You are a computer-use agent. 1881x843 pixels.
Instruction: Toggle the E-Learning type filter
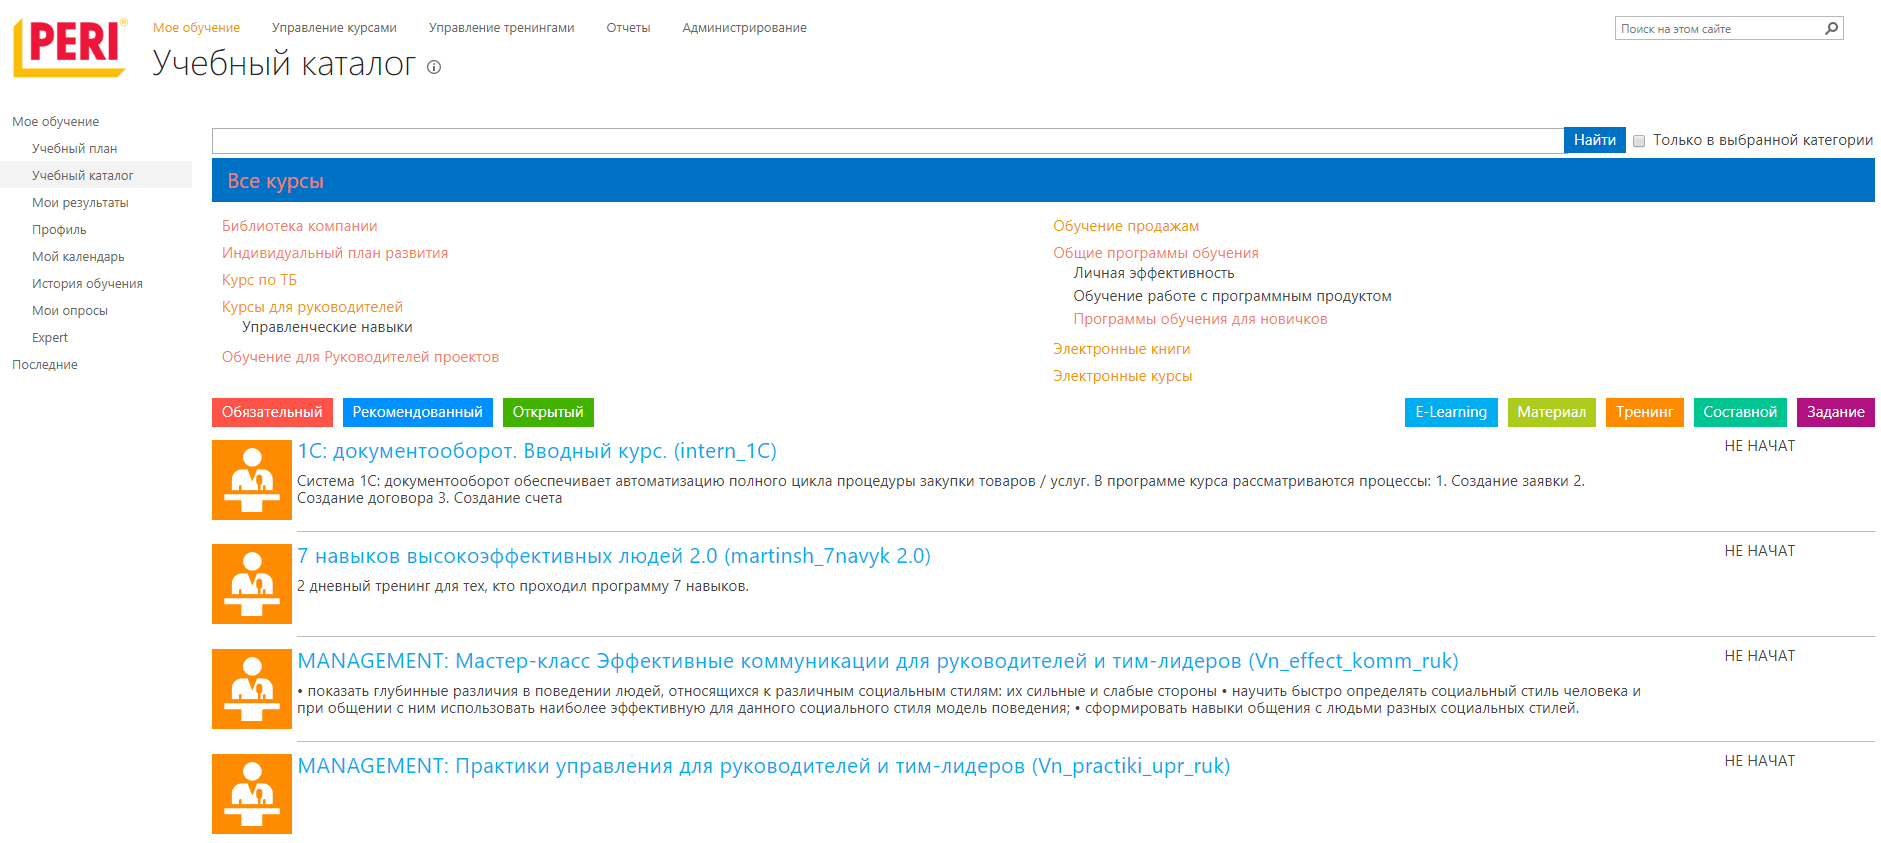(x=1450, y=412)
